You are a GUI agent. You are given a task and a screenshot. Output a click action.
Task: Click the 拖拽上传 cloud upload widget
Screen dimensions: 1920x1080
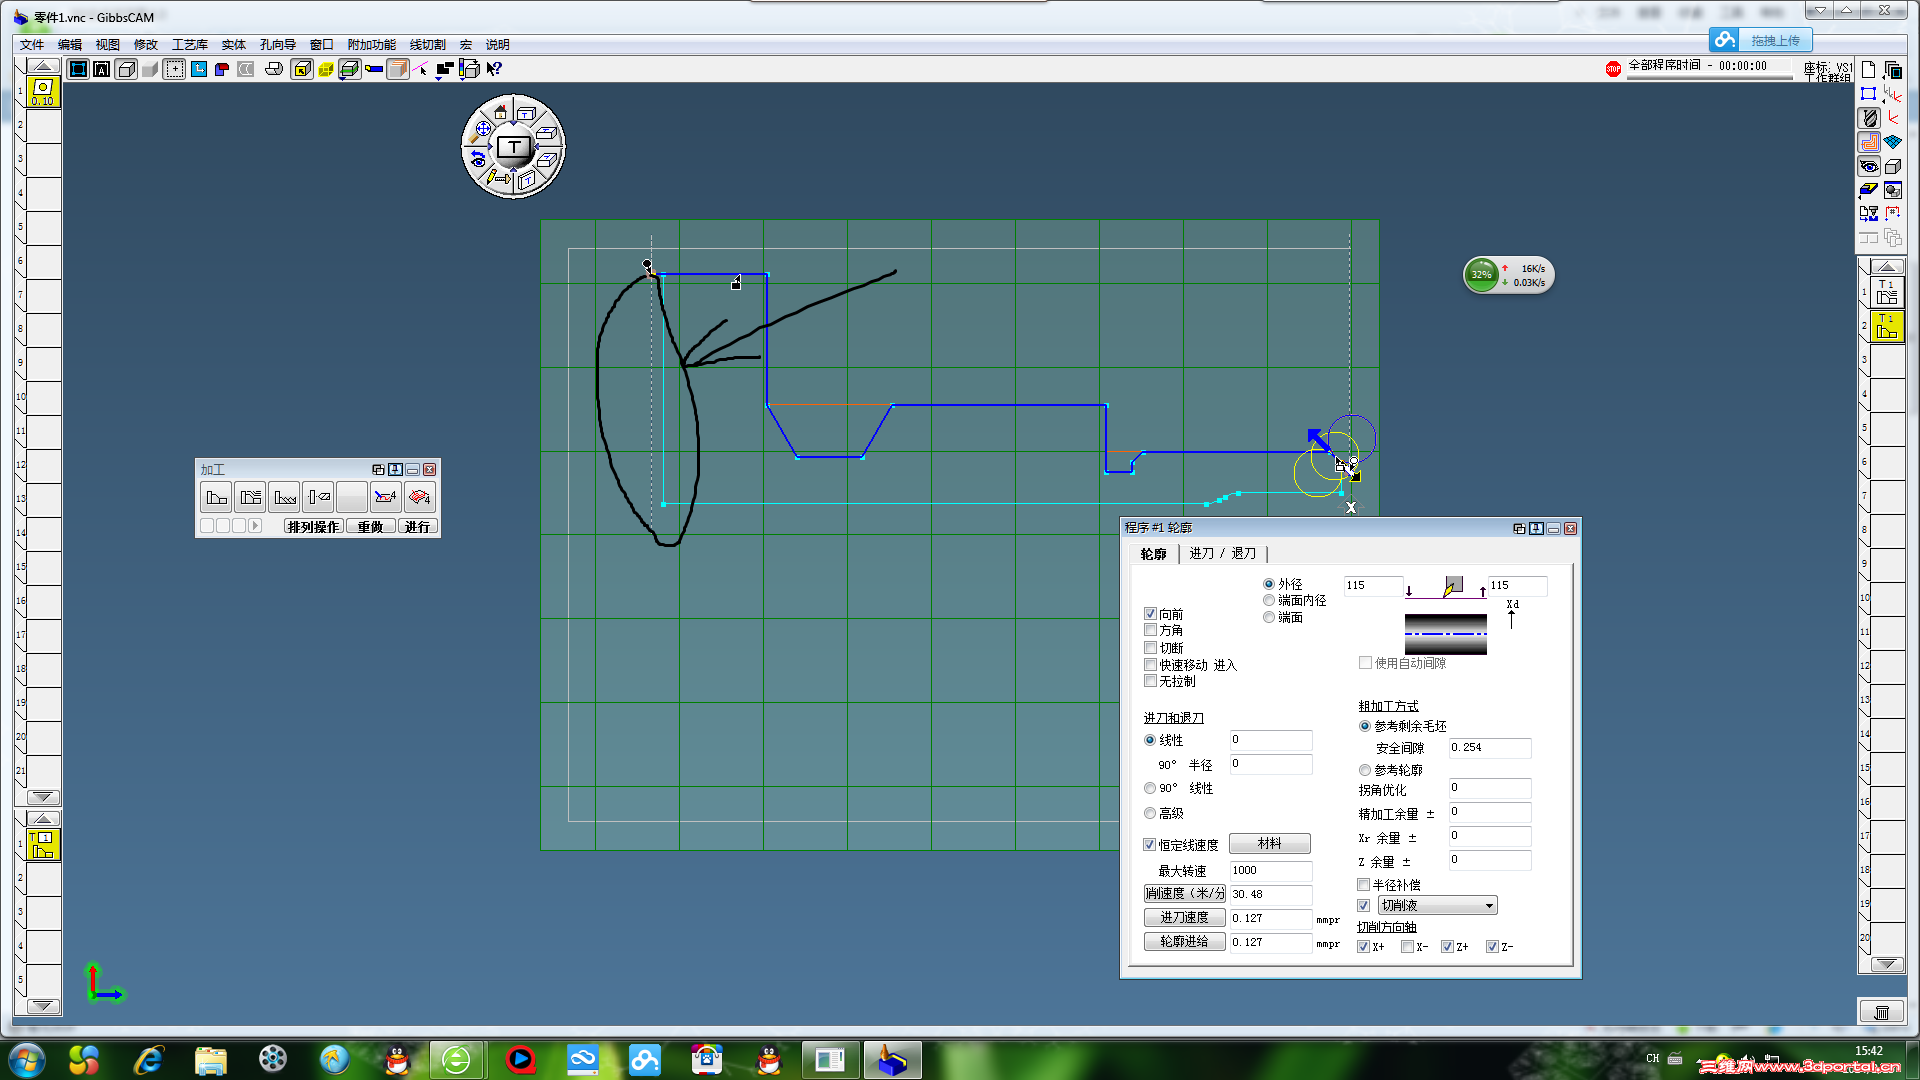[x=1761, y=40]
